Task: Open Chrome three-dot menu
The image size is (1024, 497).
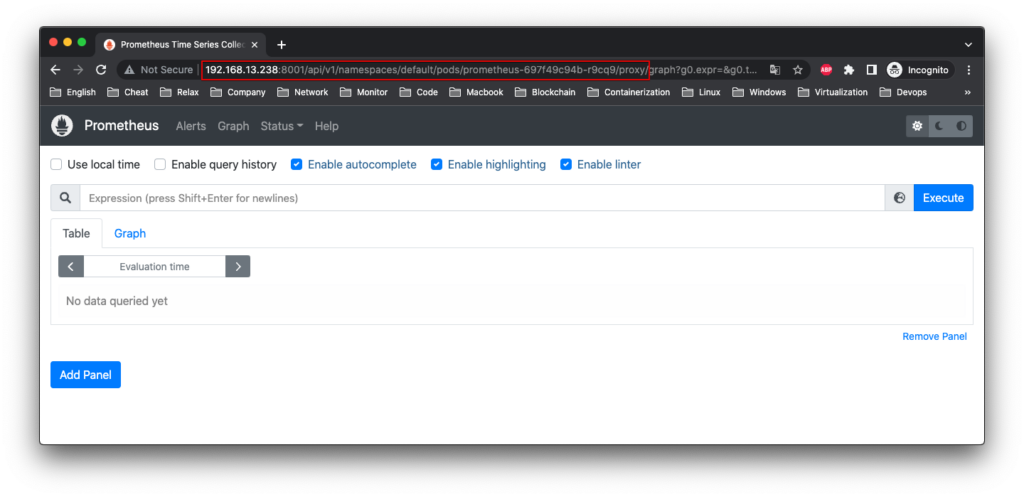Action: click(968, 70)
